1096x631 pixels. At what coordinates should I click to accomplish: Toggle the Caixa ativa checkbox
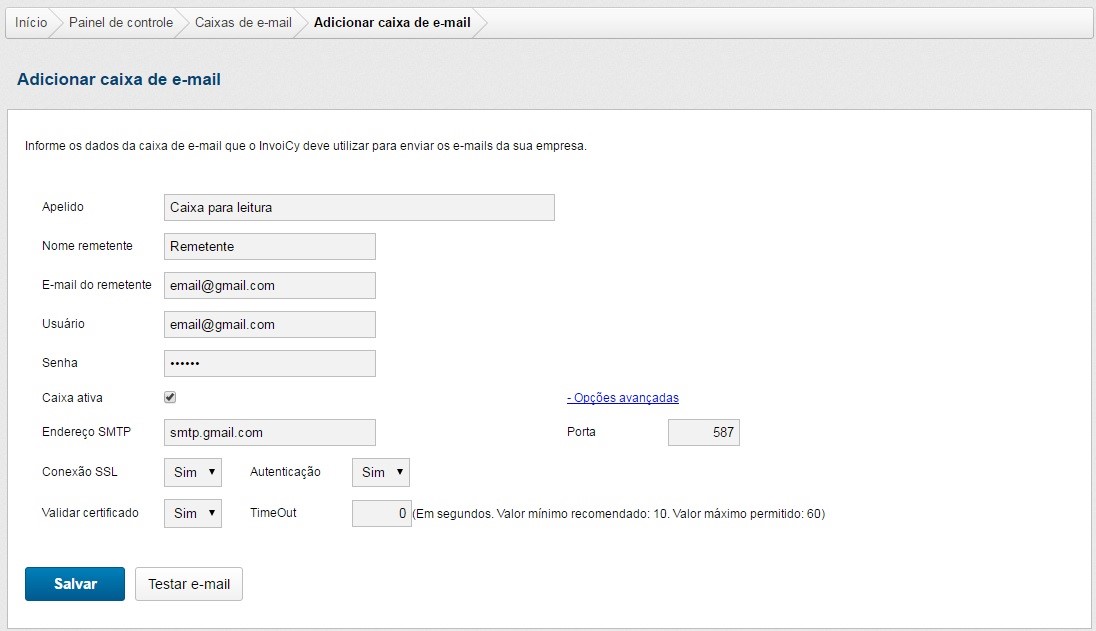tap(170, 397)
